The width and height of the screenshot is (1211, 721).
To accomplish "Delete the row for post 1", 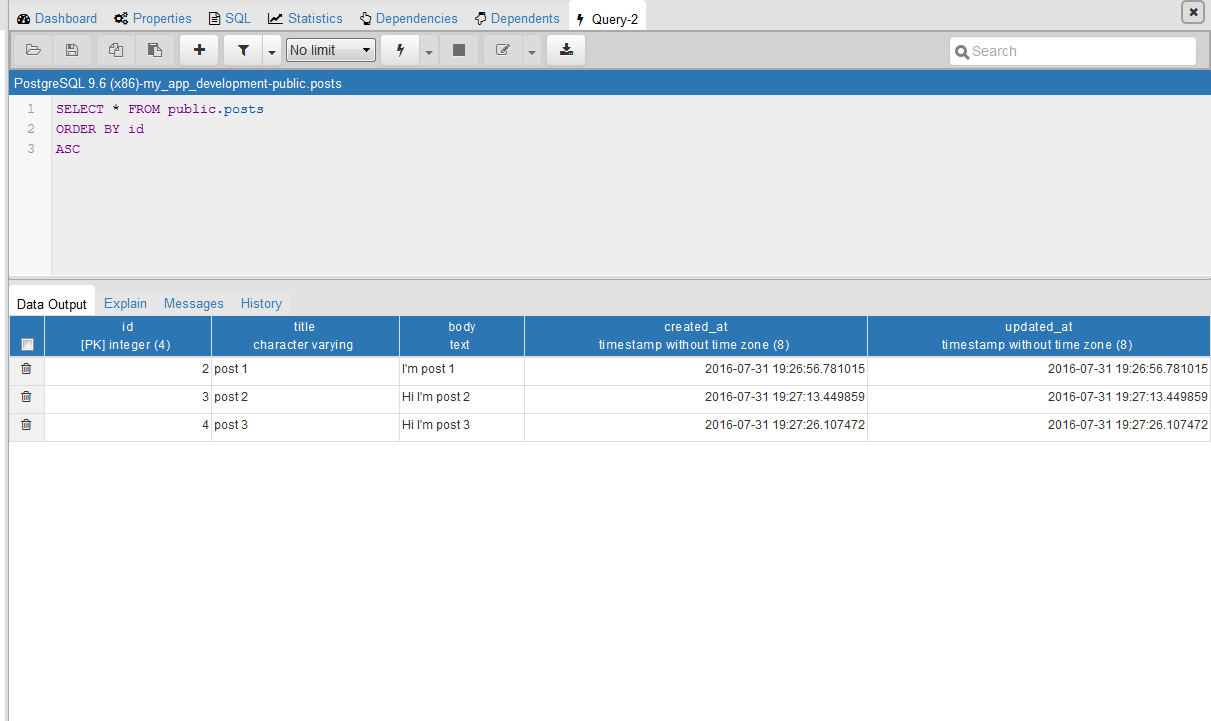I will [x=26, y=368].
